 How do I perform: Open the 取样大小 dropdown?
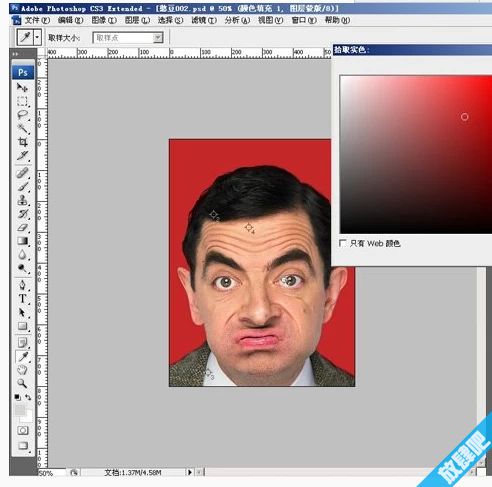click(128, 38)
